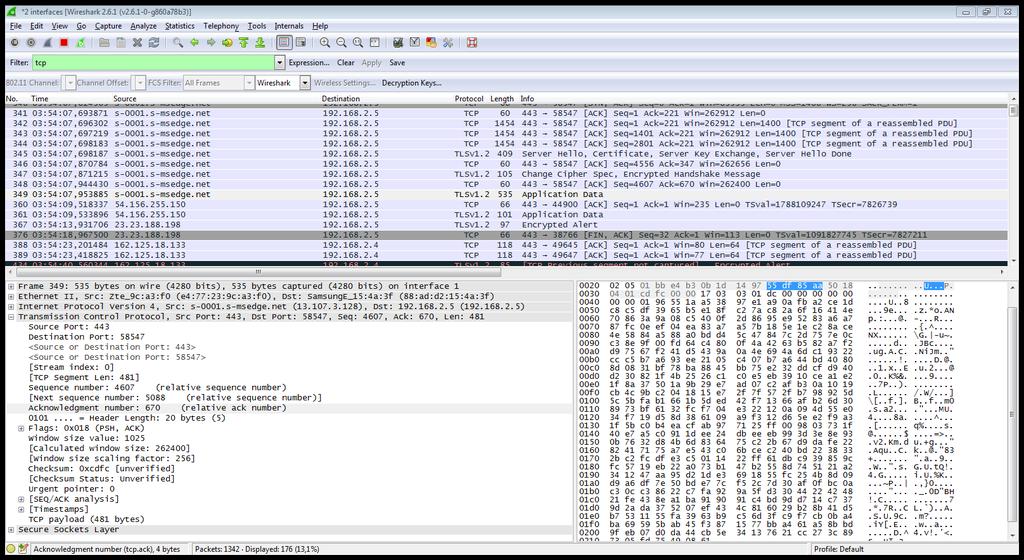Start a new live capture (shark fin icon)
Image resolution: width=1024 pixels, height=560 pixels.
pyautogui.click(x=47, y=42)
